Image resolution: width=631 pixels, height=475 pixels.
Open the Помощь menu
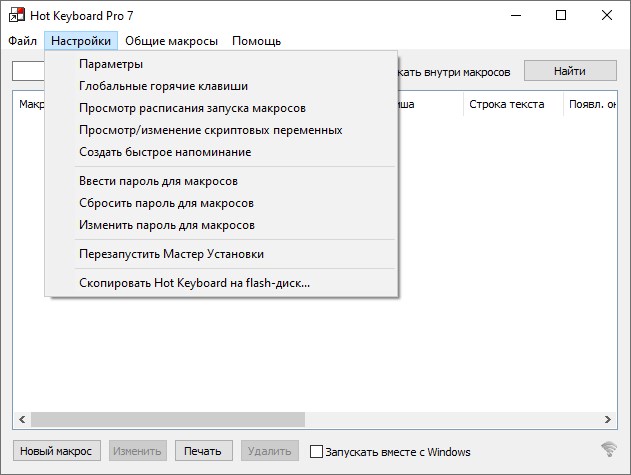point(256,41)
